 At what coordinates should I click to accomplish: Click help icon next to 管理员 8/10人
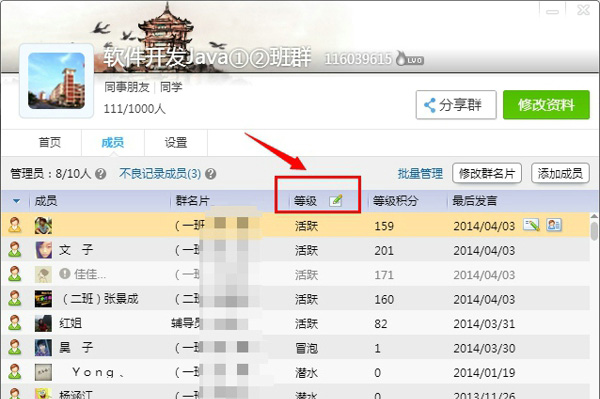[101, 174]
